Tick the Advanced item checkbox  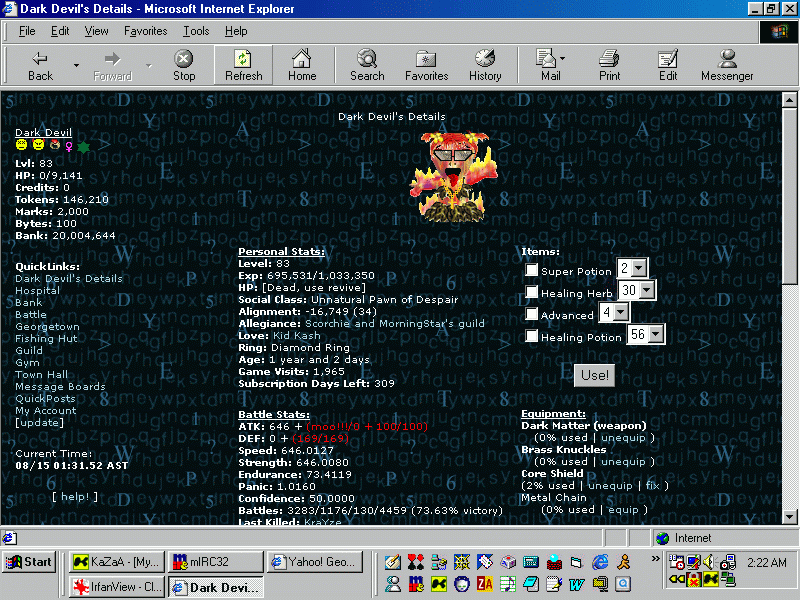(530, 314)
